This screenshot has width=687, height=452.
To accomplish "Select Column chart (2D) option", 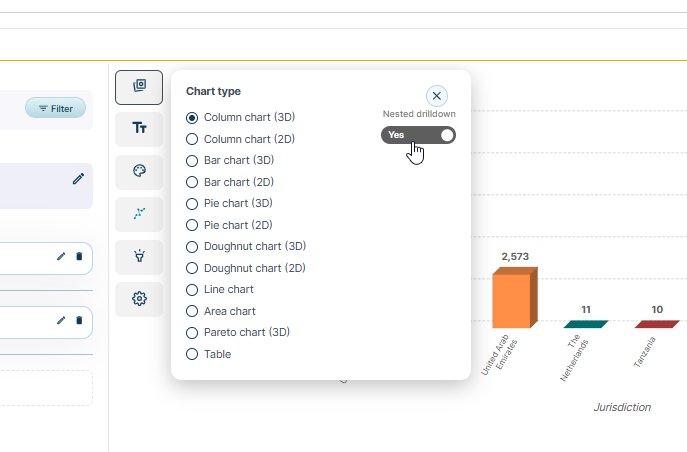I will click(x=192, y=139).
